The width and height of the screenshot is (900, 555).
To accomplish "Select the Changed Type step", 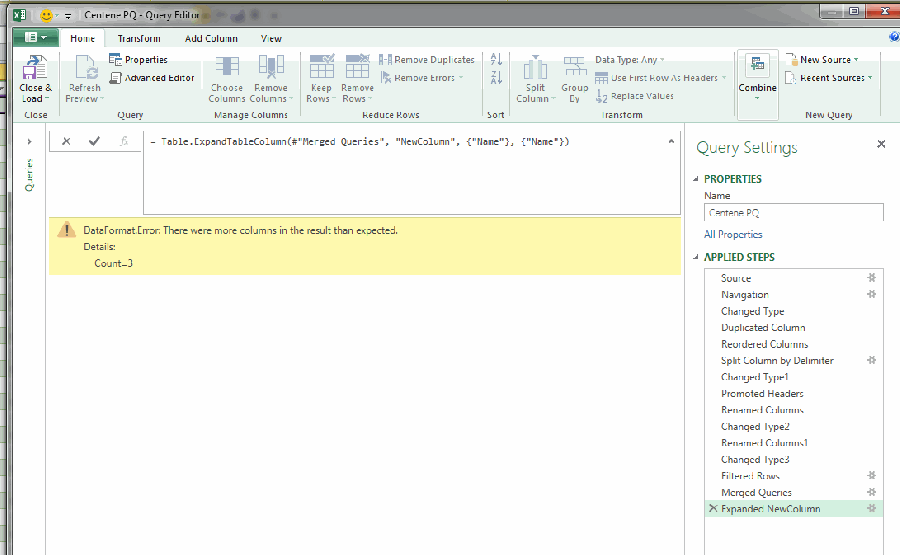I will pyautogui.click(x=752, y=311).
